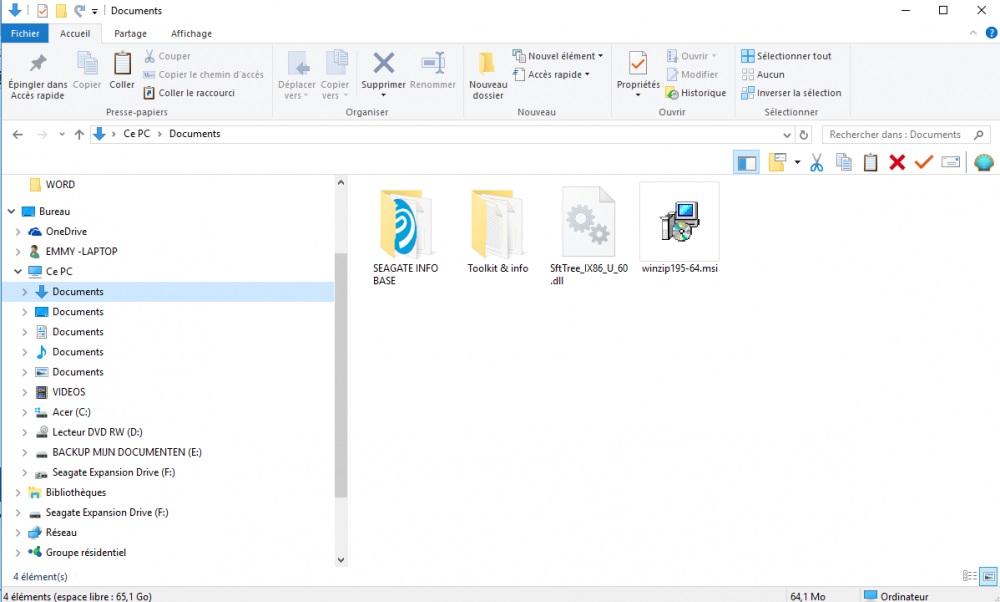Switch to the Partage ribbon tab
This screenshot has height=602, width=1000.
[x=130, y=33]
